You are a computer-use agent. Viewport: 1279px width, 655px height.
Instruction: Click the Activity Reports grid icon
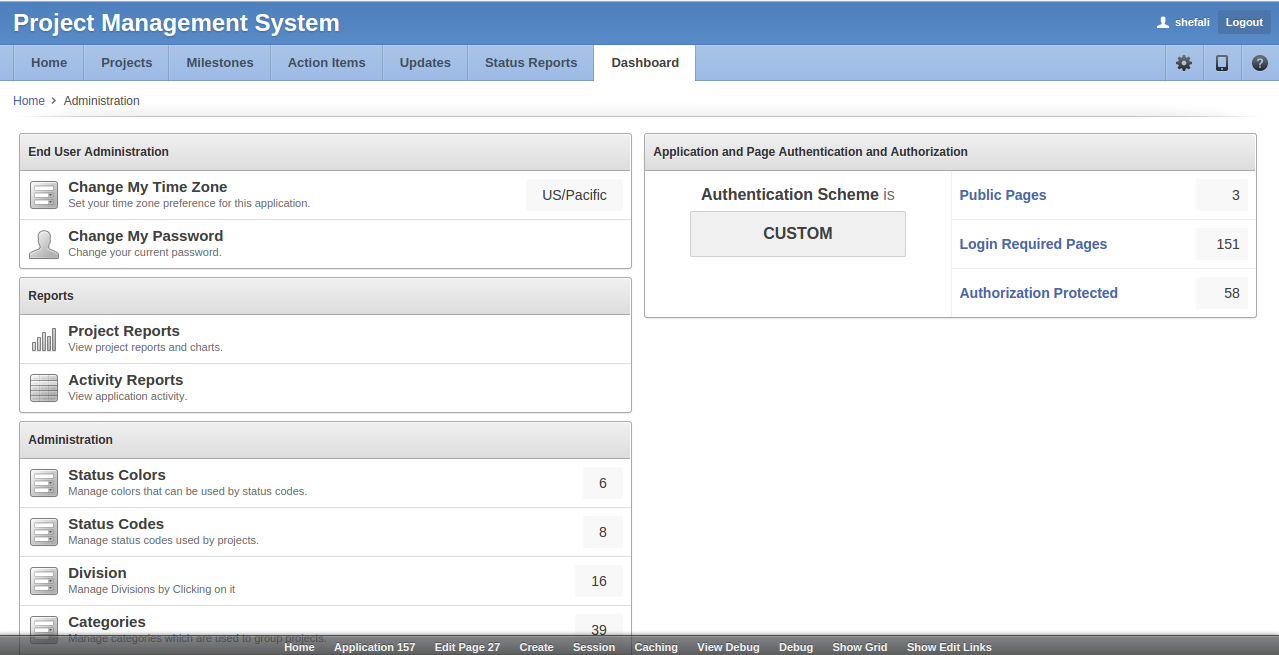click(x=44, y=388)
